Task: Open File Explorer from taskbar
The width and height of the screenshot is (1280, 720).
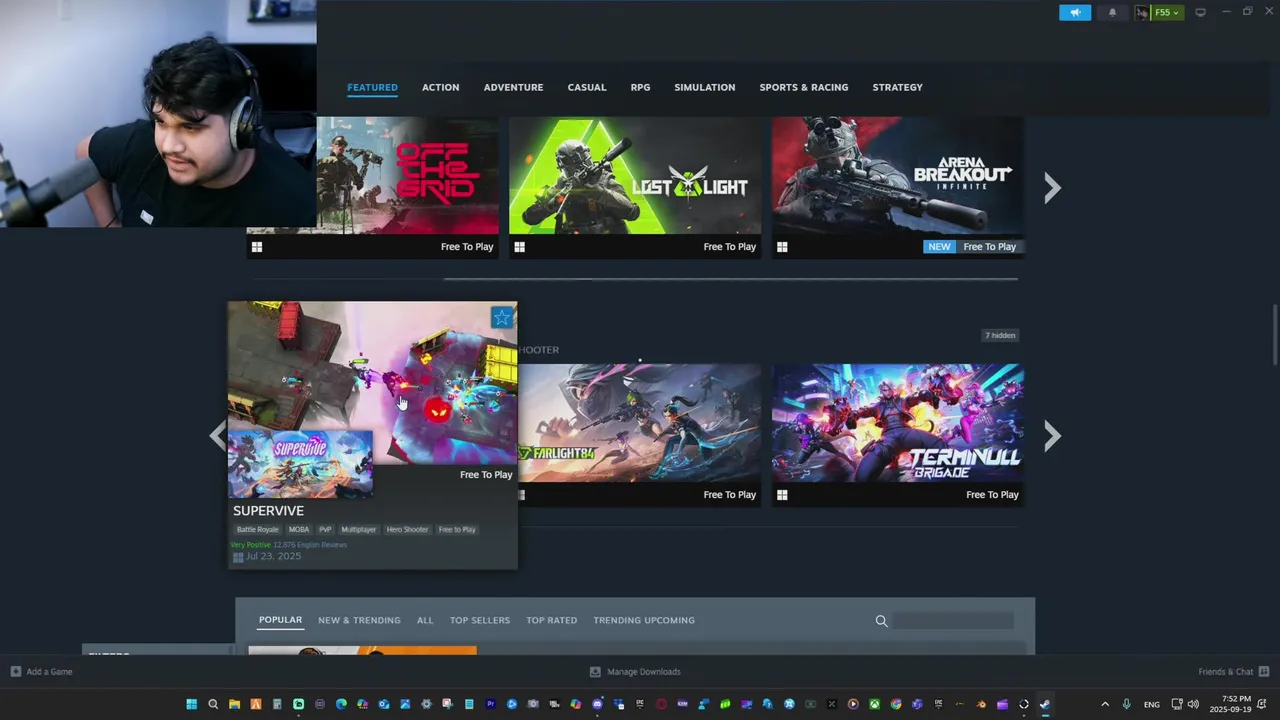Action: tap(234, 704)
